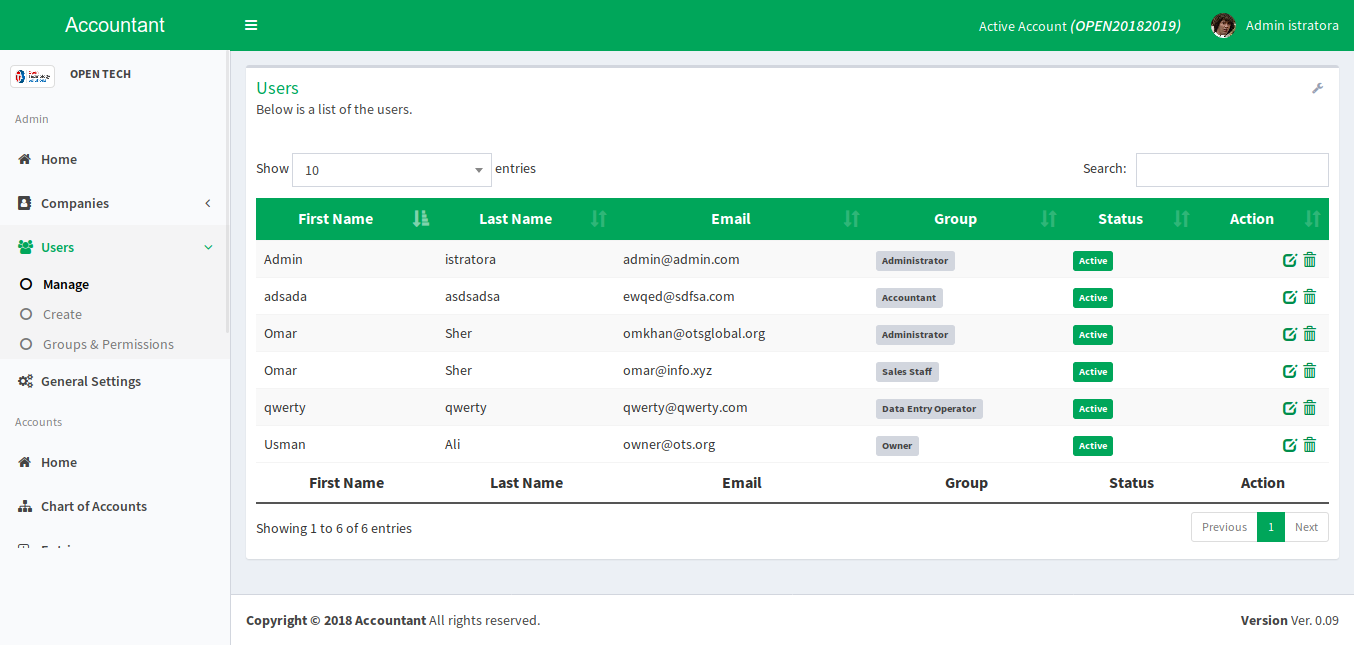Delete the owner@ots.org user

(1310, 445)
